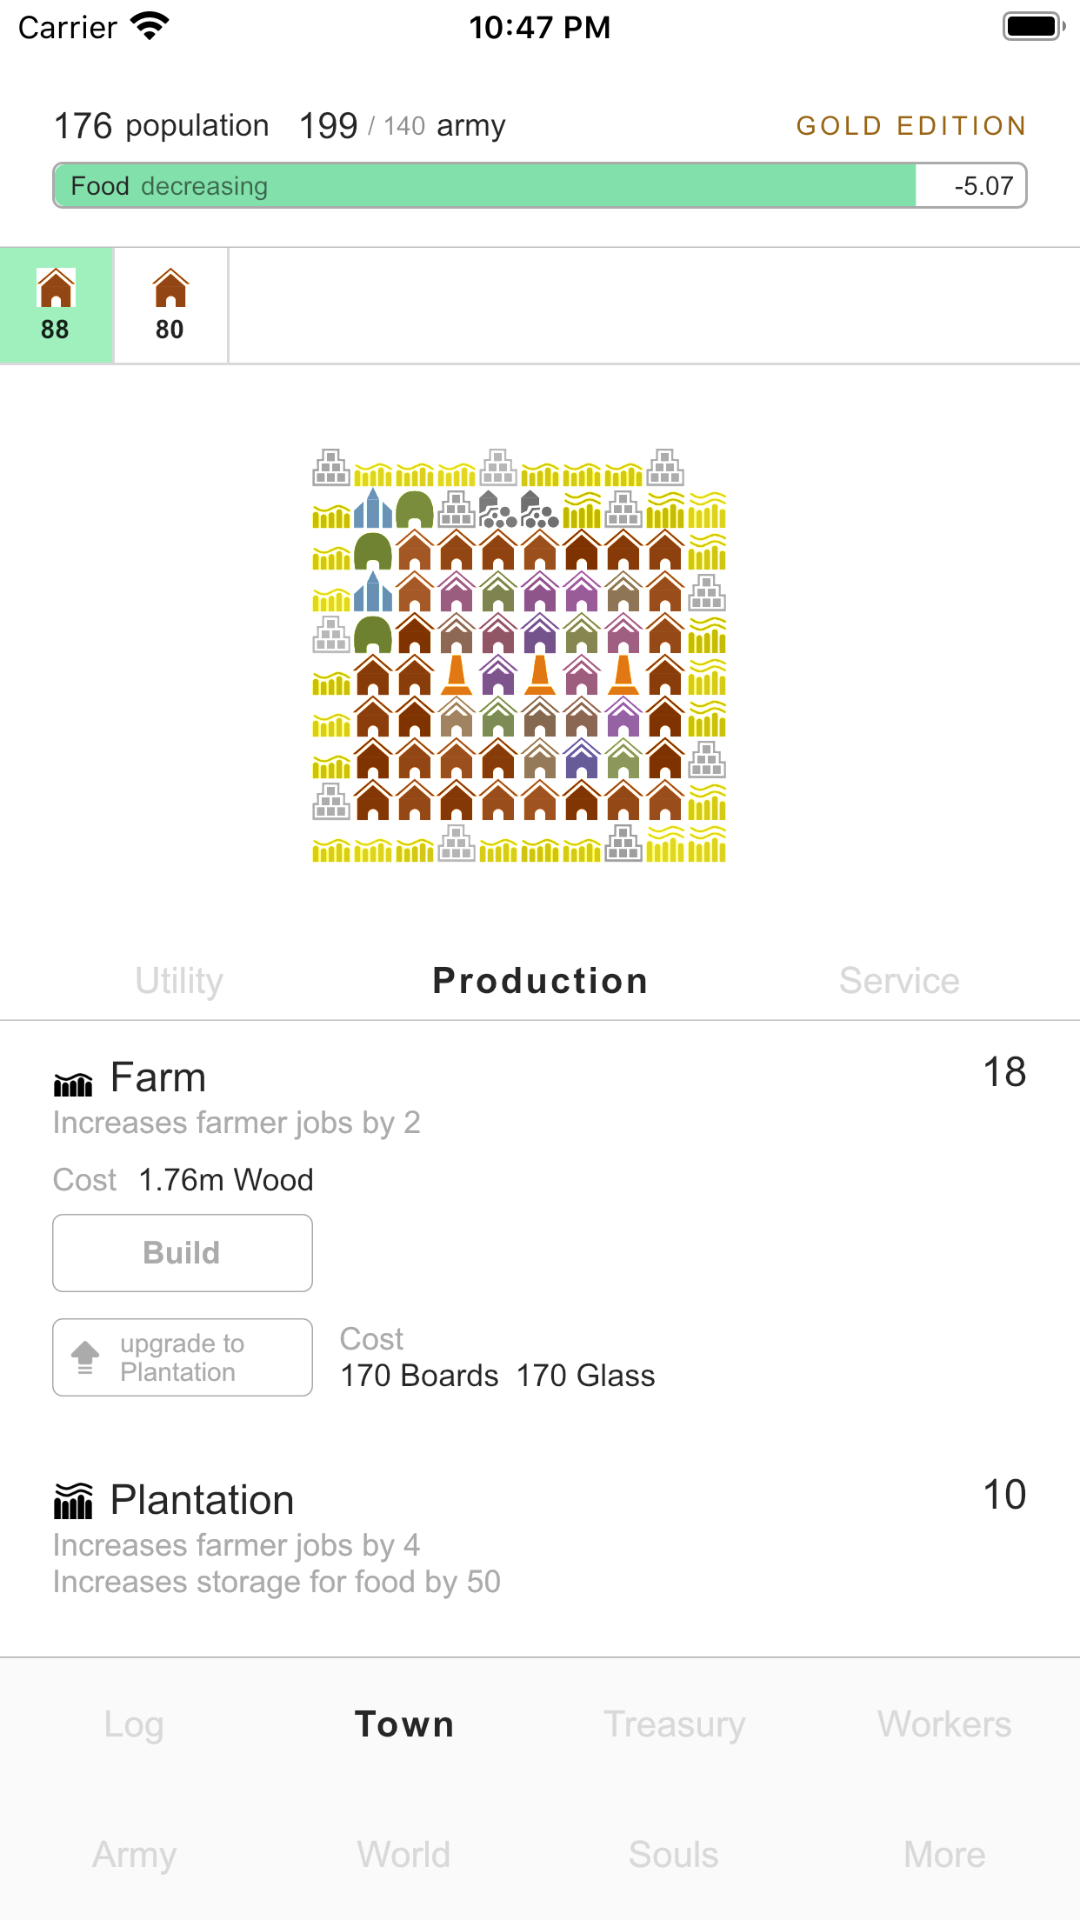Open the World screen
Viewport: 1080px width, 1920px height.
pos(404,1855)
